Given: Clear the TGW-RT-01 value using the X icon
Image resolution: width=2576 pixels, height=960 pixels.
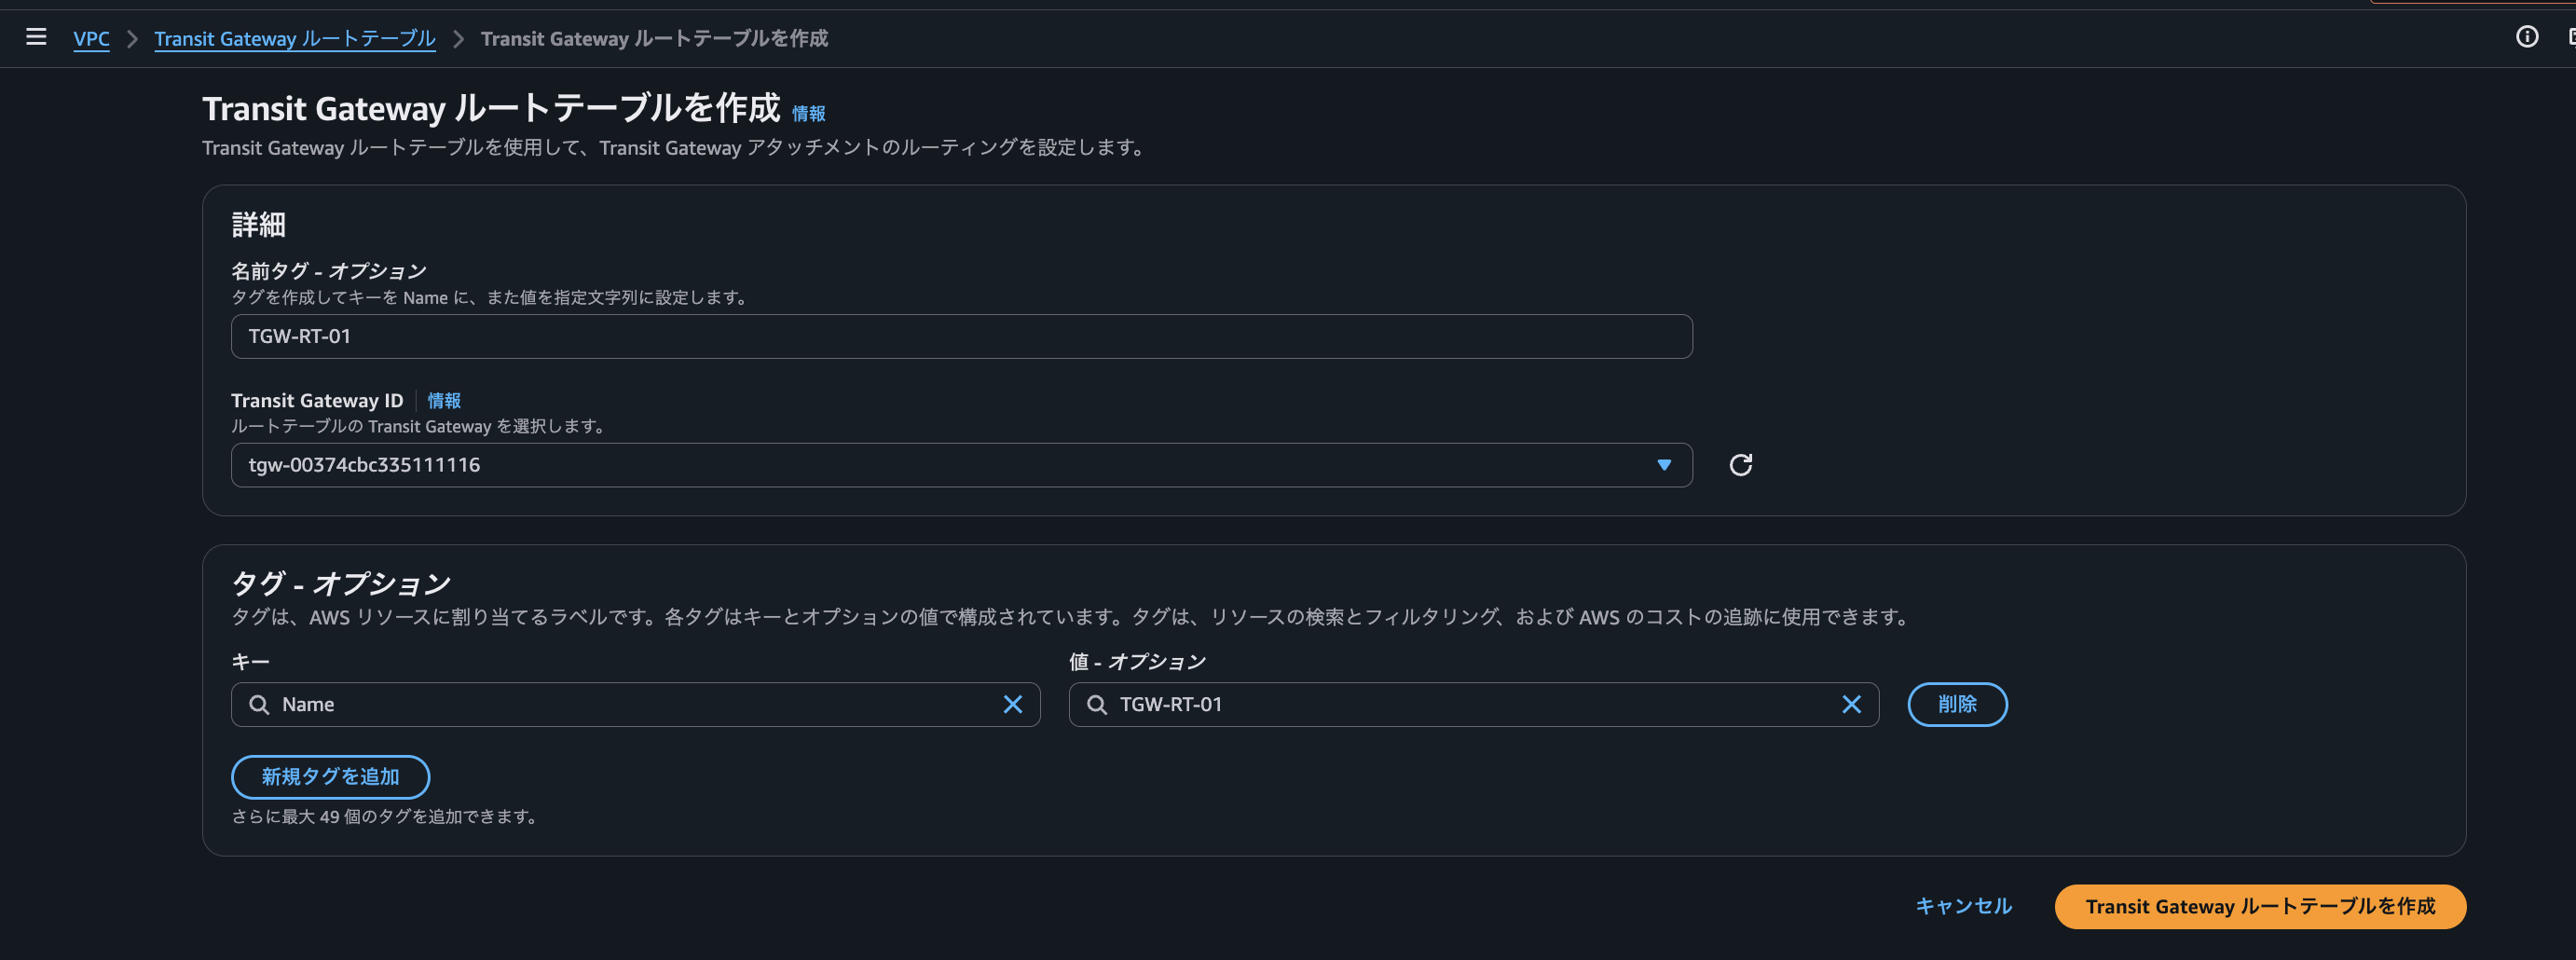Looking at the screenshot, I should pyautogui.click(x=1852, y=704).
